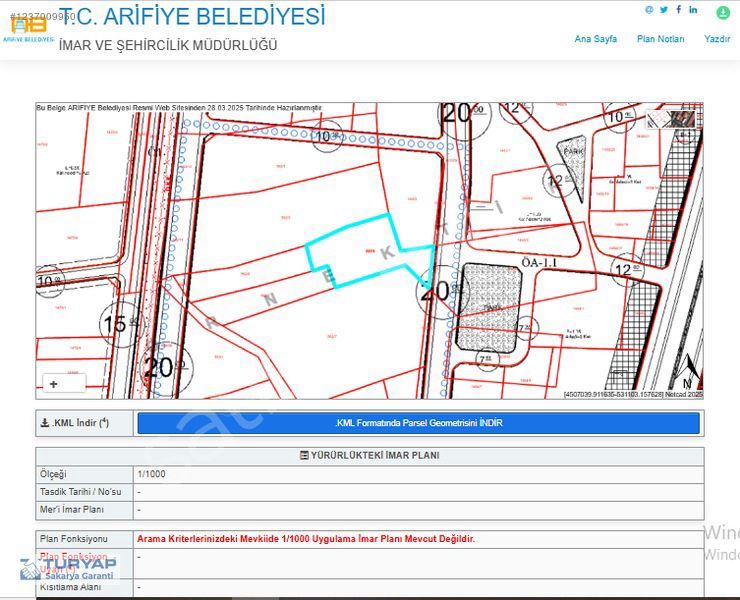Click the map overview thumbnail in top-right corner
The image size is (740, 600).
click(674, 117)
